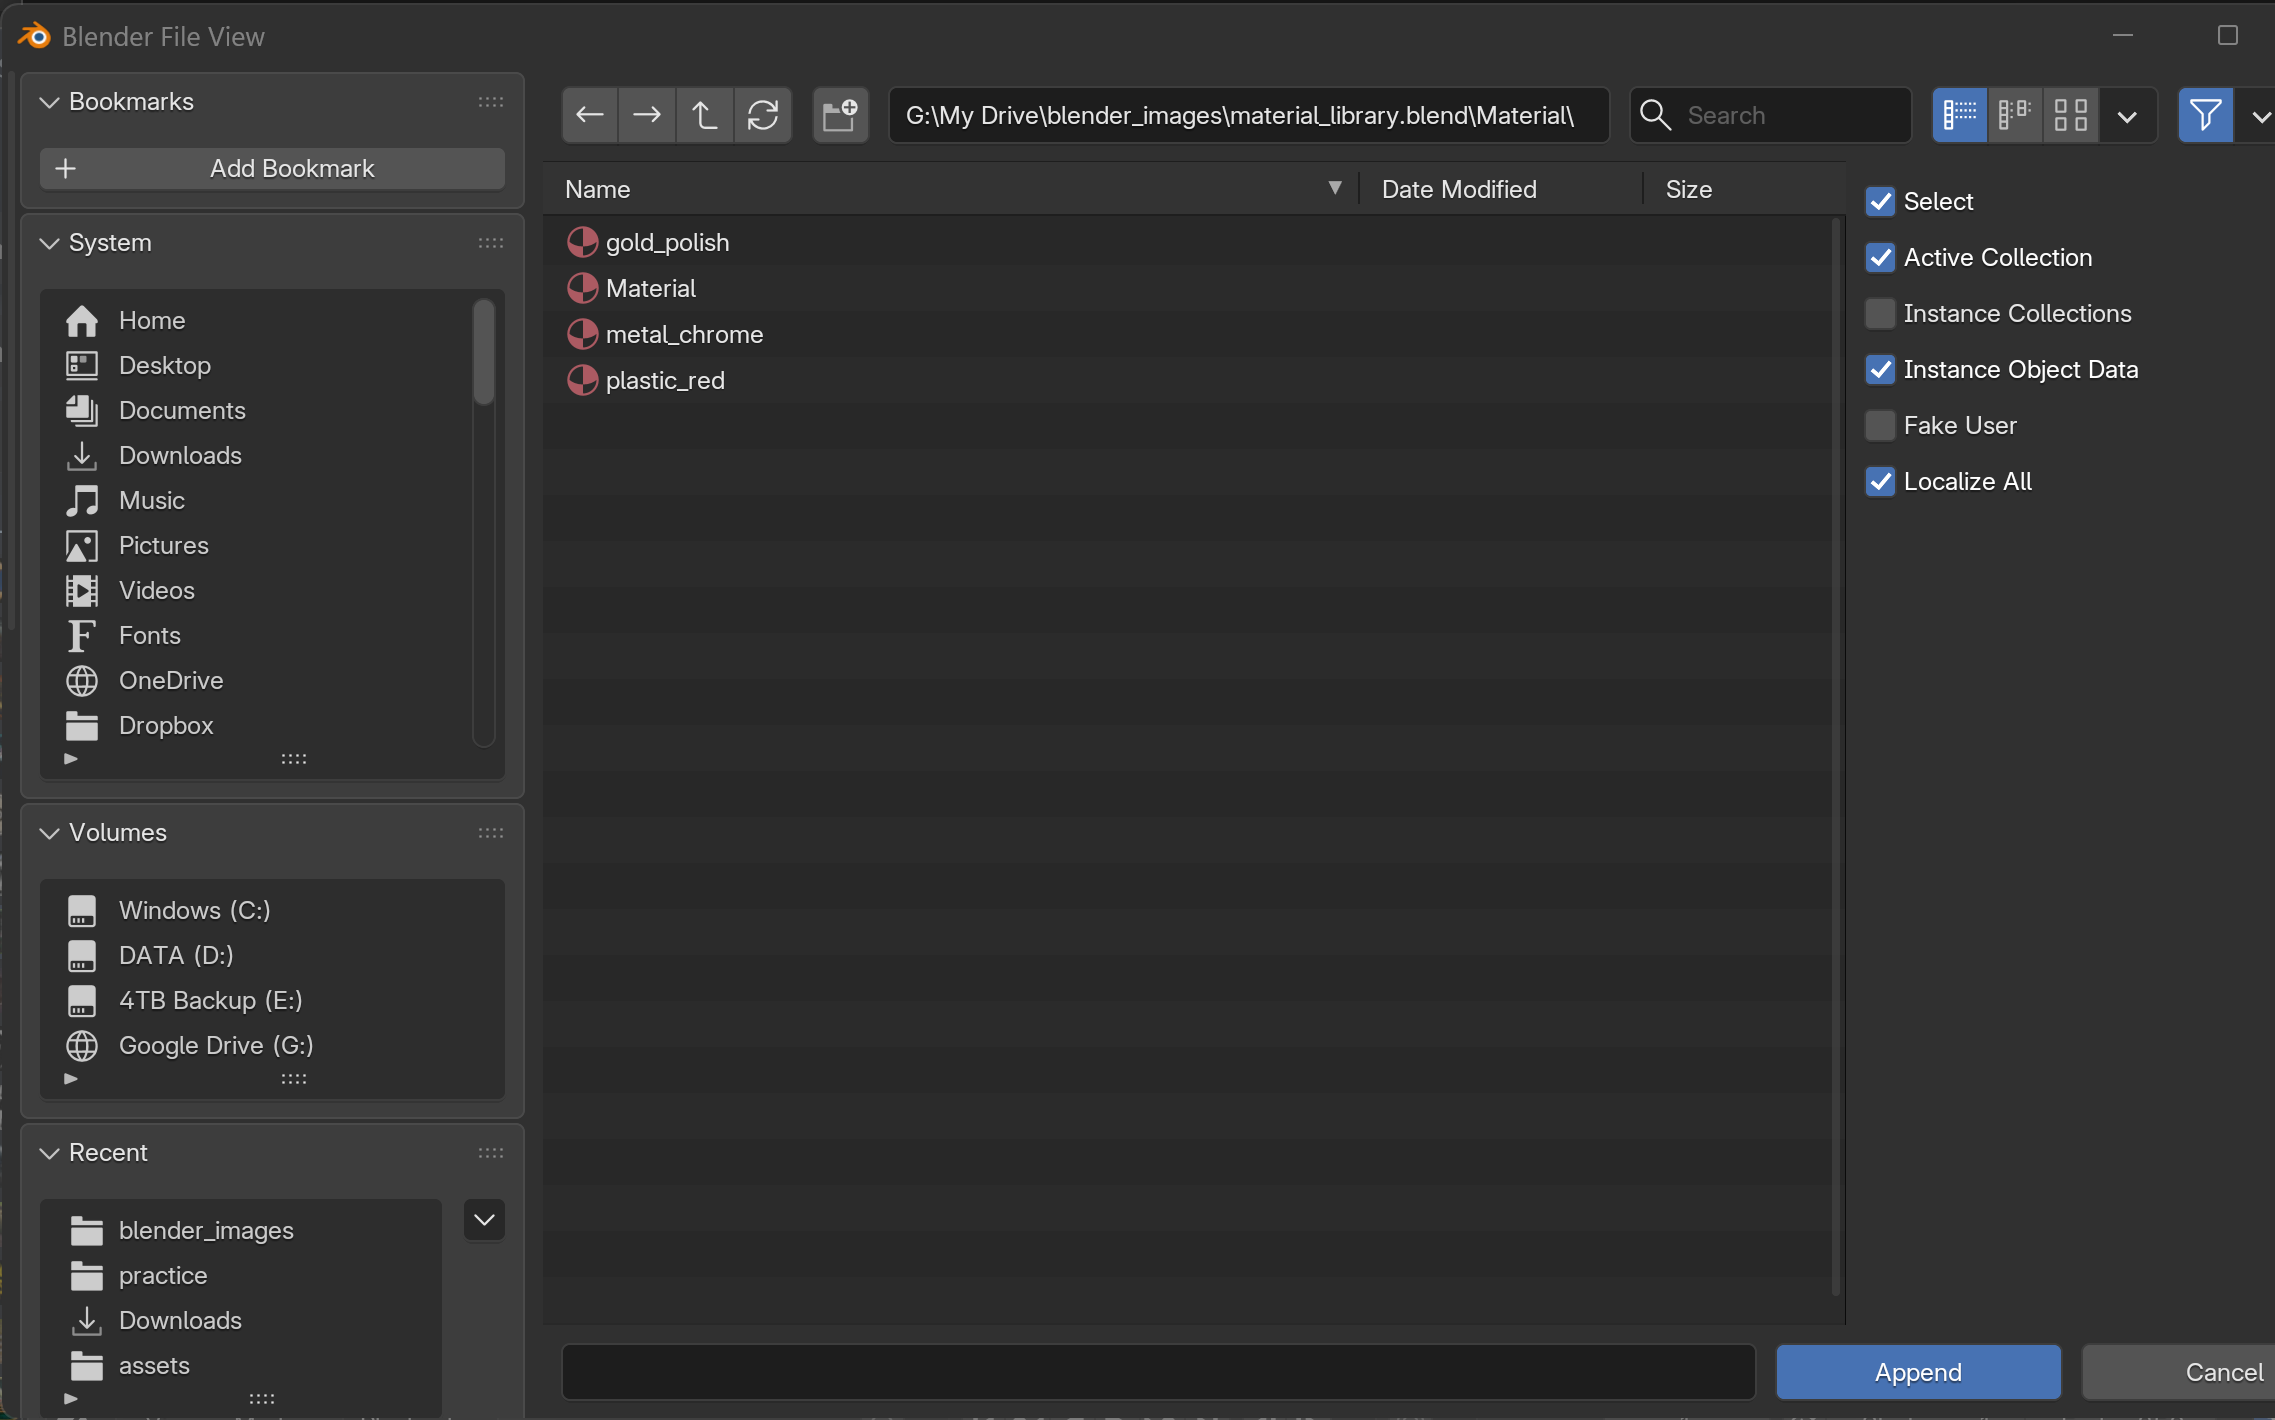Go forward to next folder

pos(647,115)
